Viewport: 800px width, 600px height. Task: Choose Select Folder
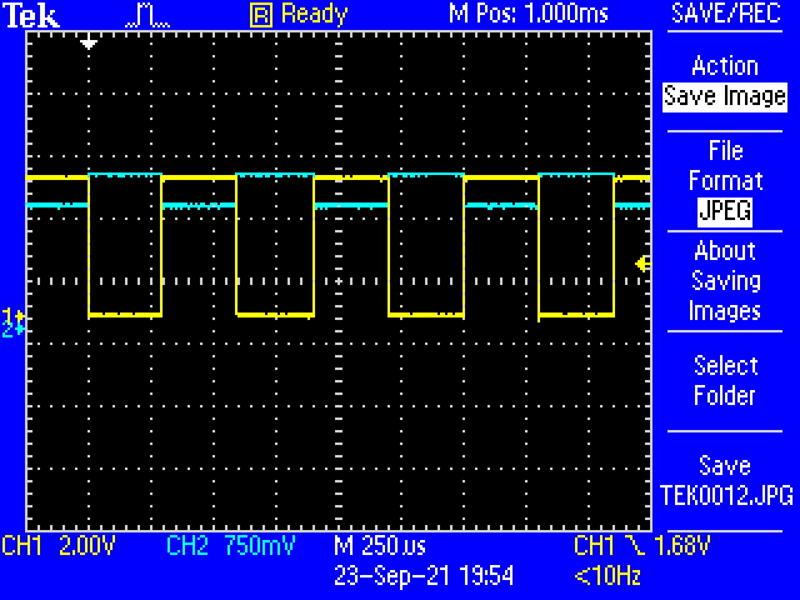point(724,381)
